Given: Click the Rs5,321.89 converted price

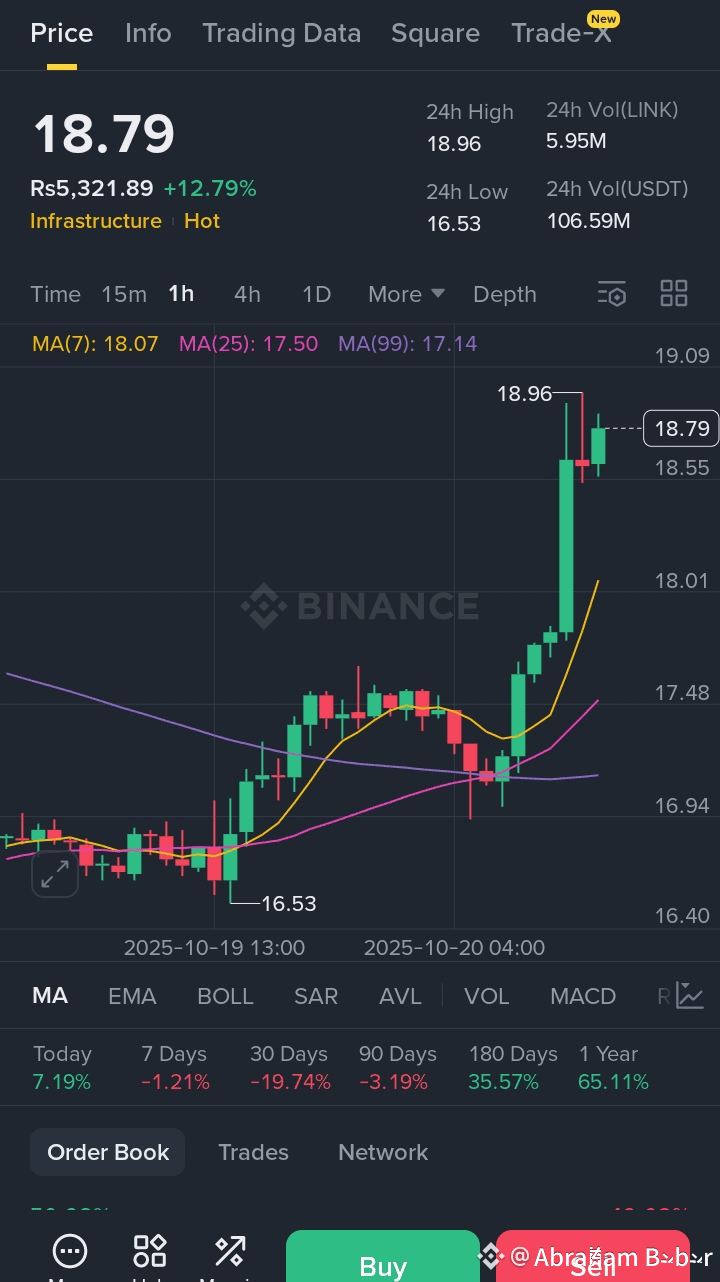Looking at the screenshot, I should click(92, 188).
